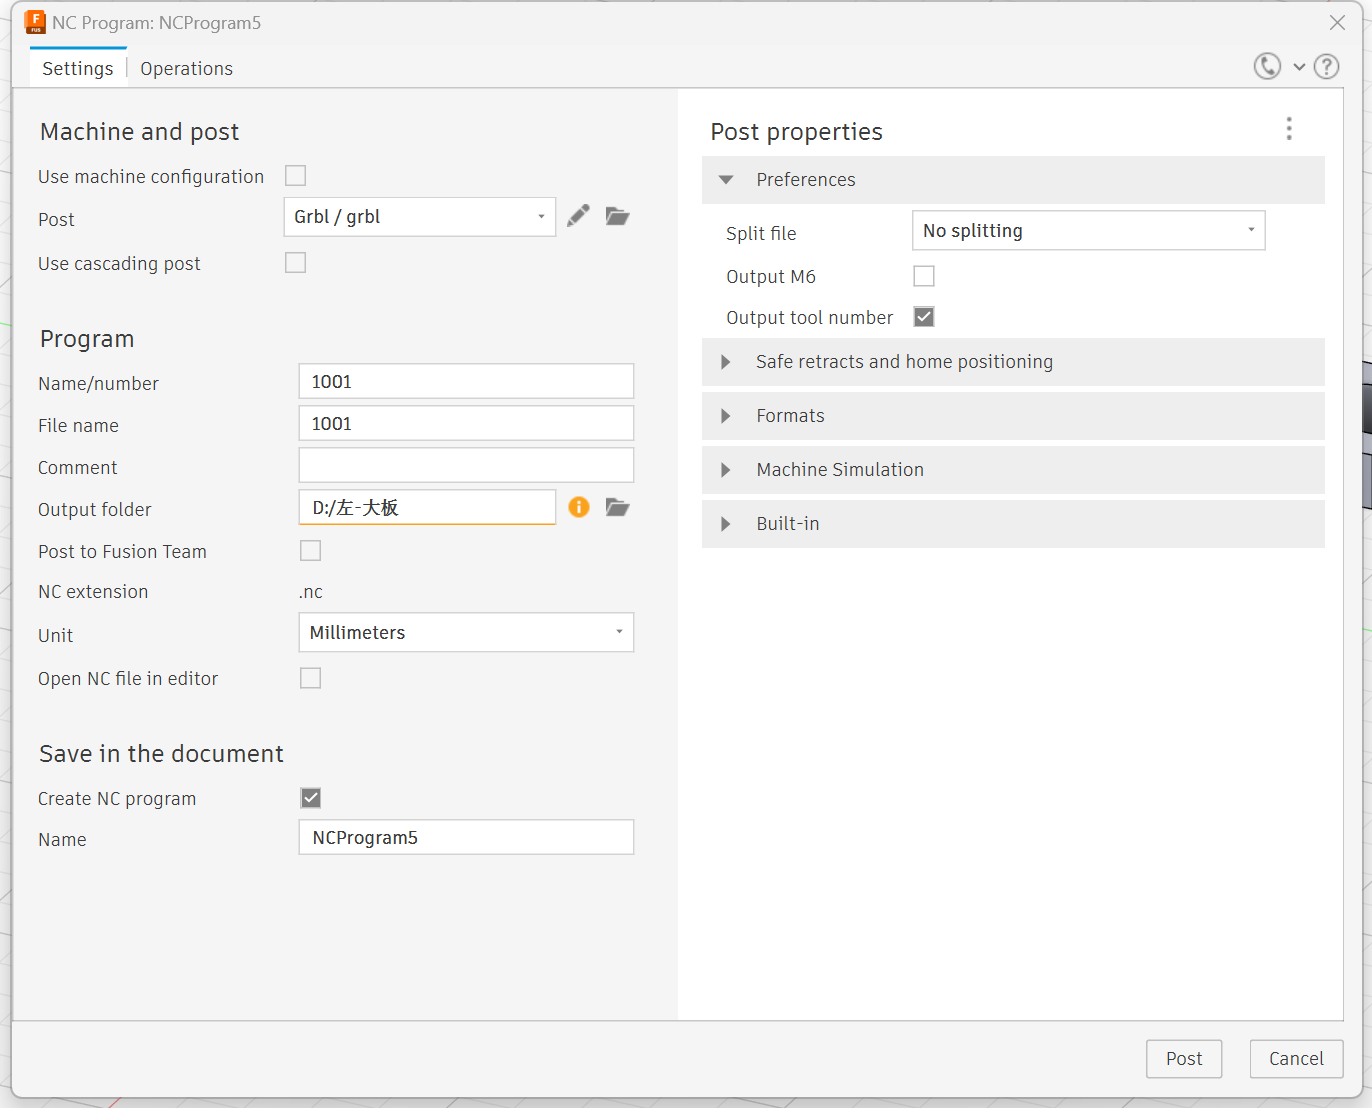Click the Name/number field with 1001
The image size is (1372, 1108).
466,382
